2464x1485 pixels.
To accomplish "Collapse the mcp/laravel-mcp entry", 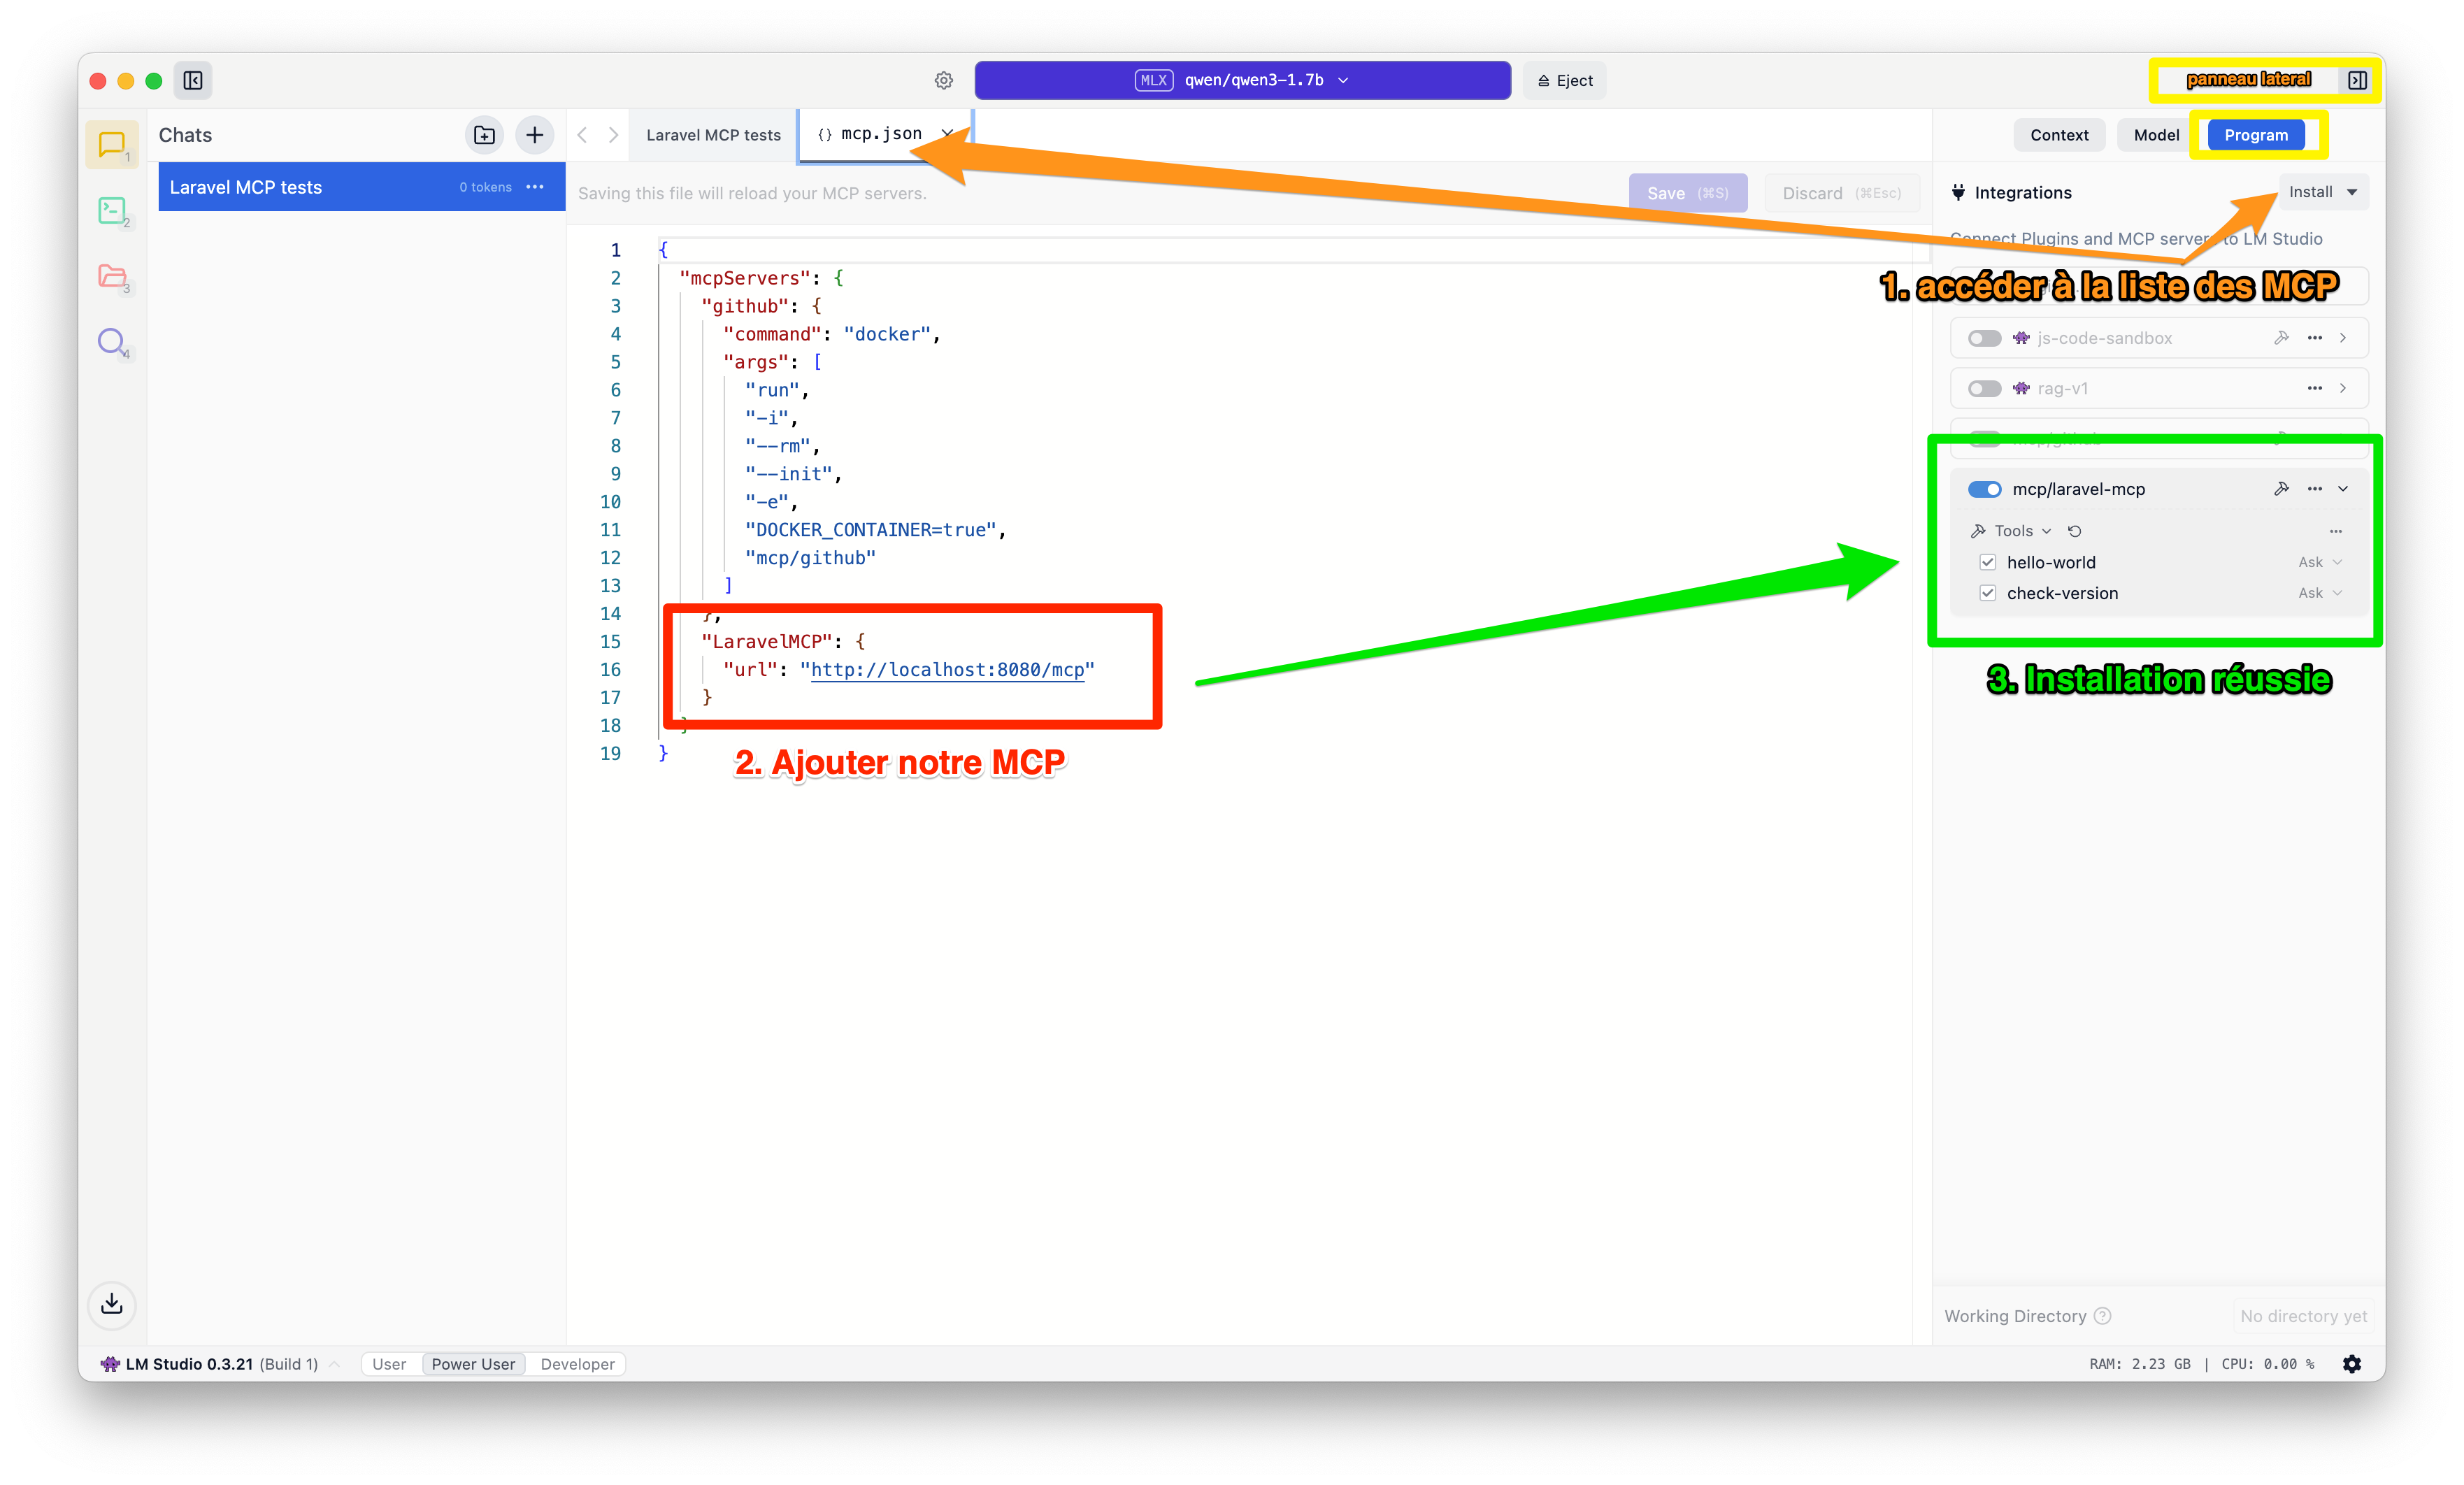I will click(x=2343, y=489).
